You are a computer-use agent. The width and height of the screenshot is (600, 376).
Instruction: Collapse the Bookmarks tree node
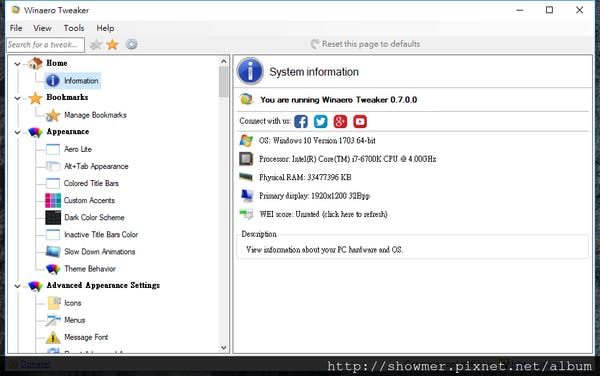17,98
